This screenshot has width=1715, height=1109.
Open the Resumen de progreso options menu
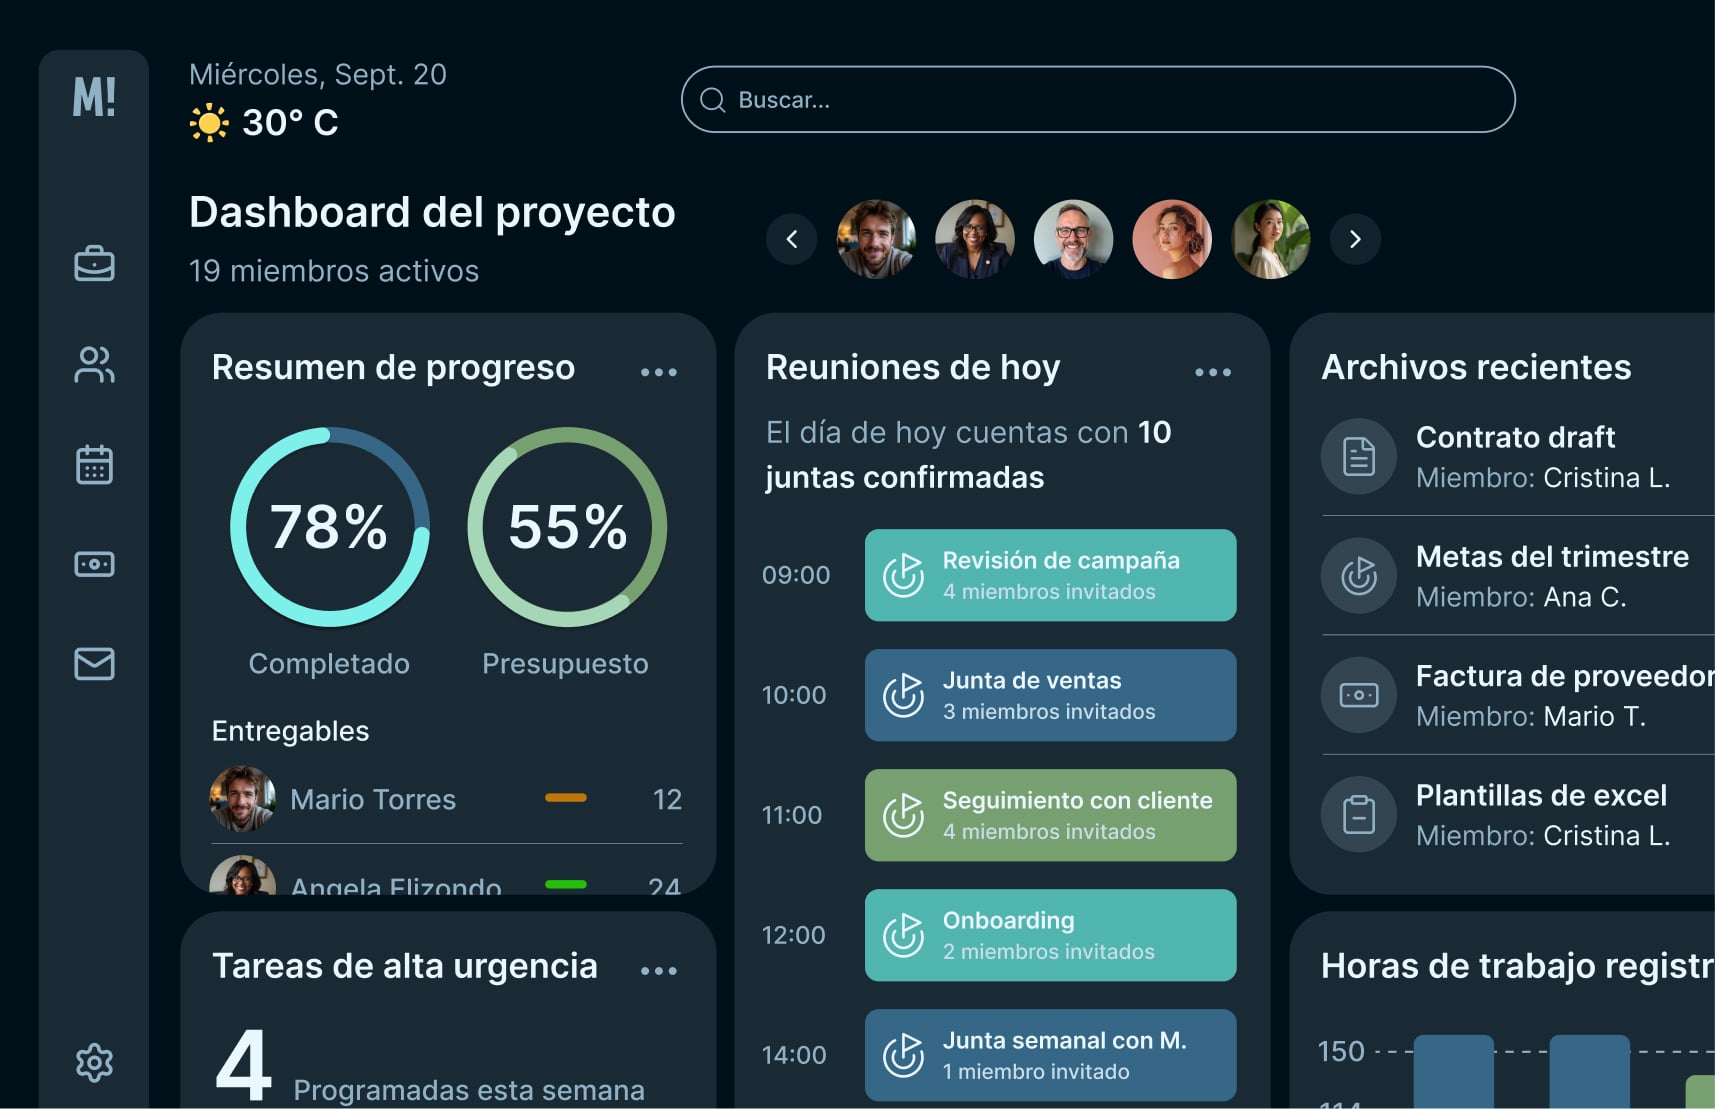(x=659, y=371)
